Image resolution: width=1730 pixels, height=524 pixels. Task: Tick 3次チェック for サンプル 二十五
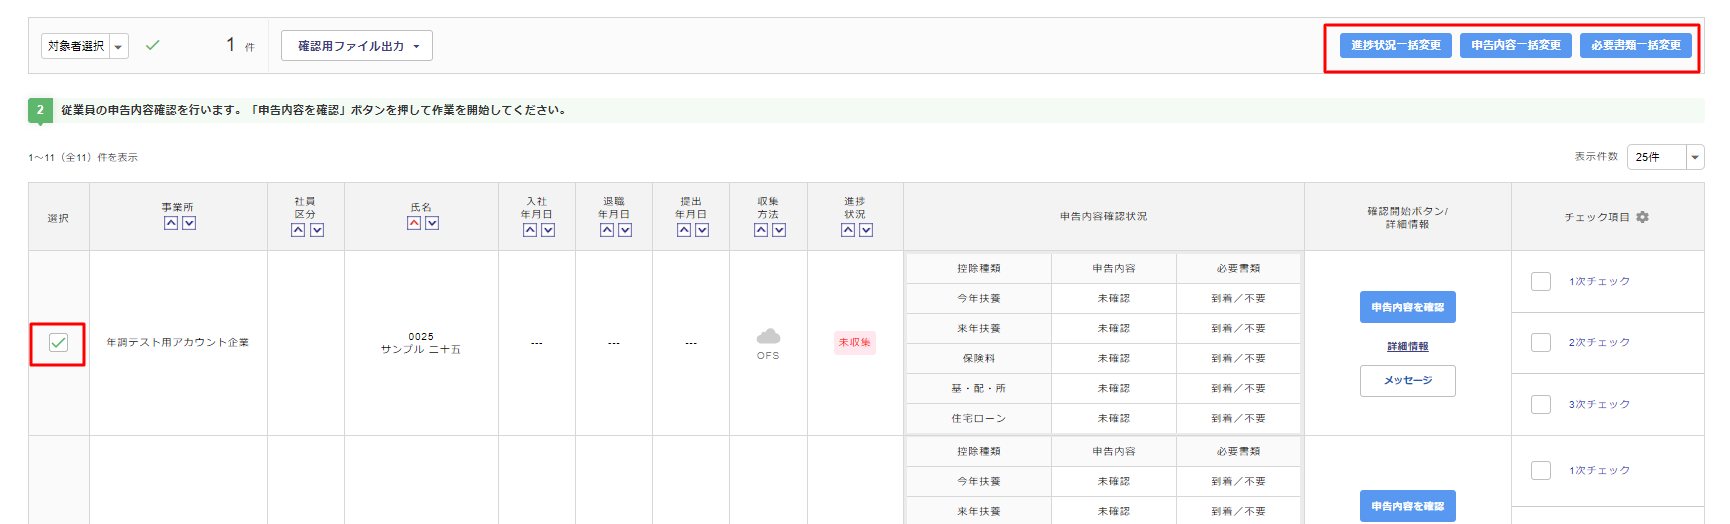pyautogui.click(x=1541, y=404)
